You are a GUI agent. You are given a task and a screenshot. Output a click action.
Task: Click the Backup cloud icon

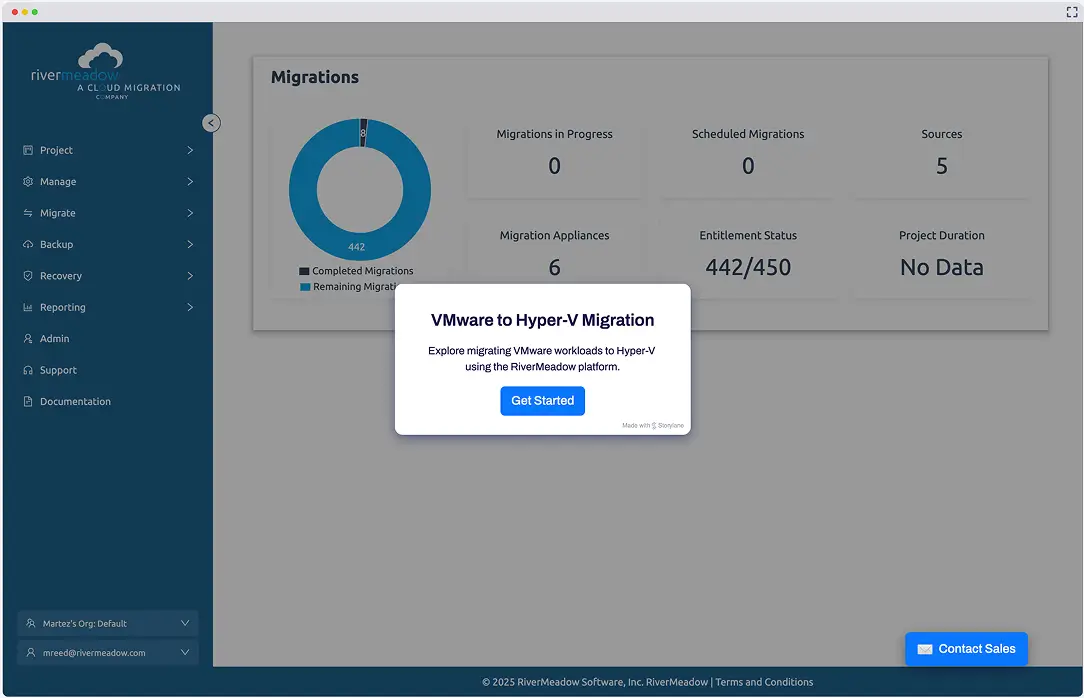28,245
